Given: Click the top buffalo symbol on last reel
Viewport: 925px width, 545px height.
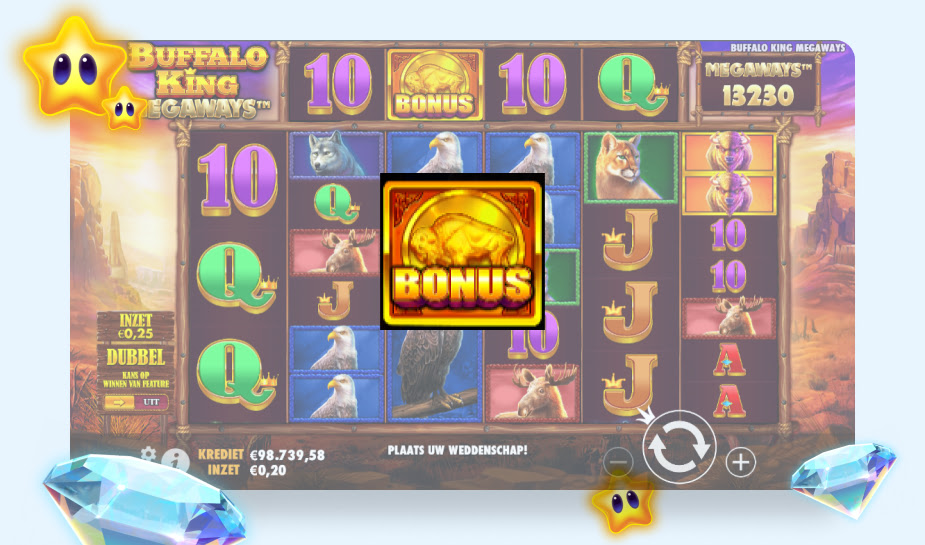Looking at the screenshot, I should [x=729, y=153].
